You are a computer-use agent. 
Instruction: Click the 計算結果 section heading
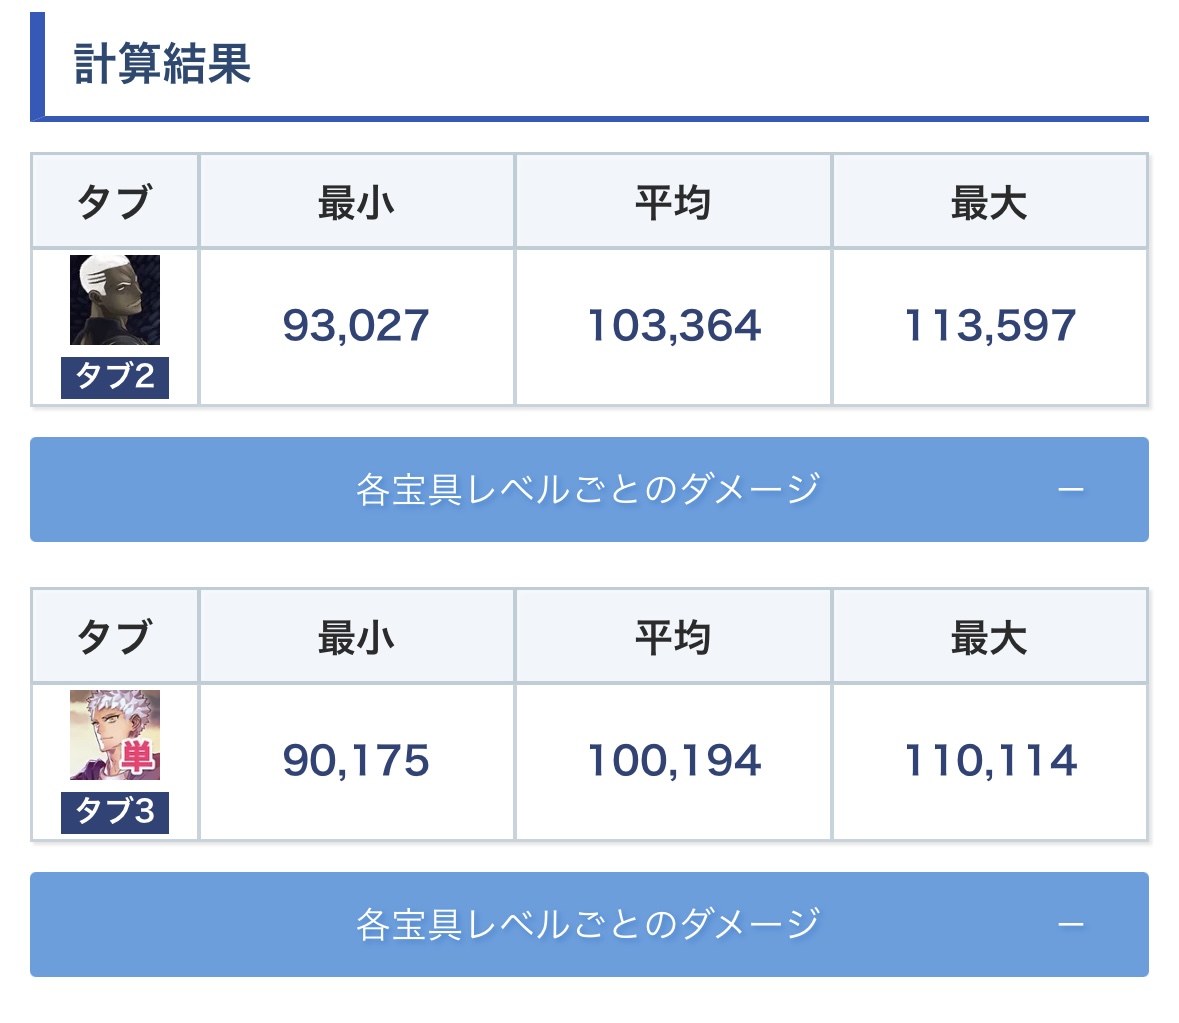tap(162, 65)
